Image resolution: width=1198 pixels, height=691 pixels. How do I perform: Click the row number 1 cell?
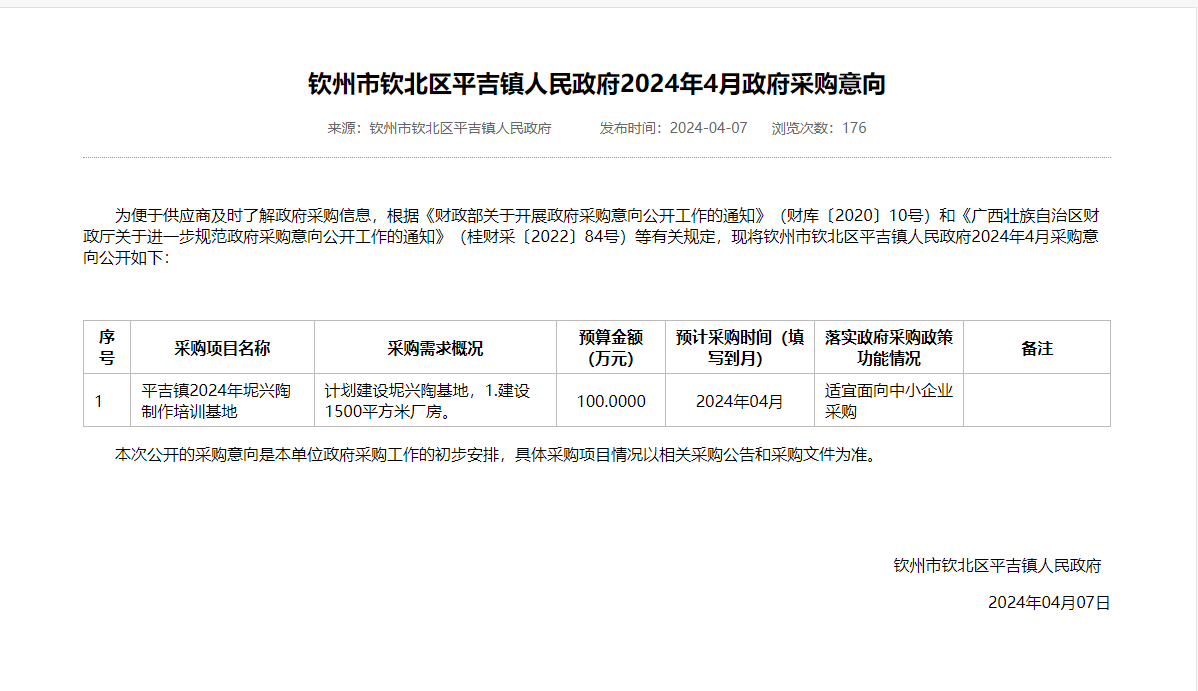click(x=107, y=401)
